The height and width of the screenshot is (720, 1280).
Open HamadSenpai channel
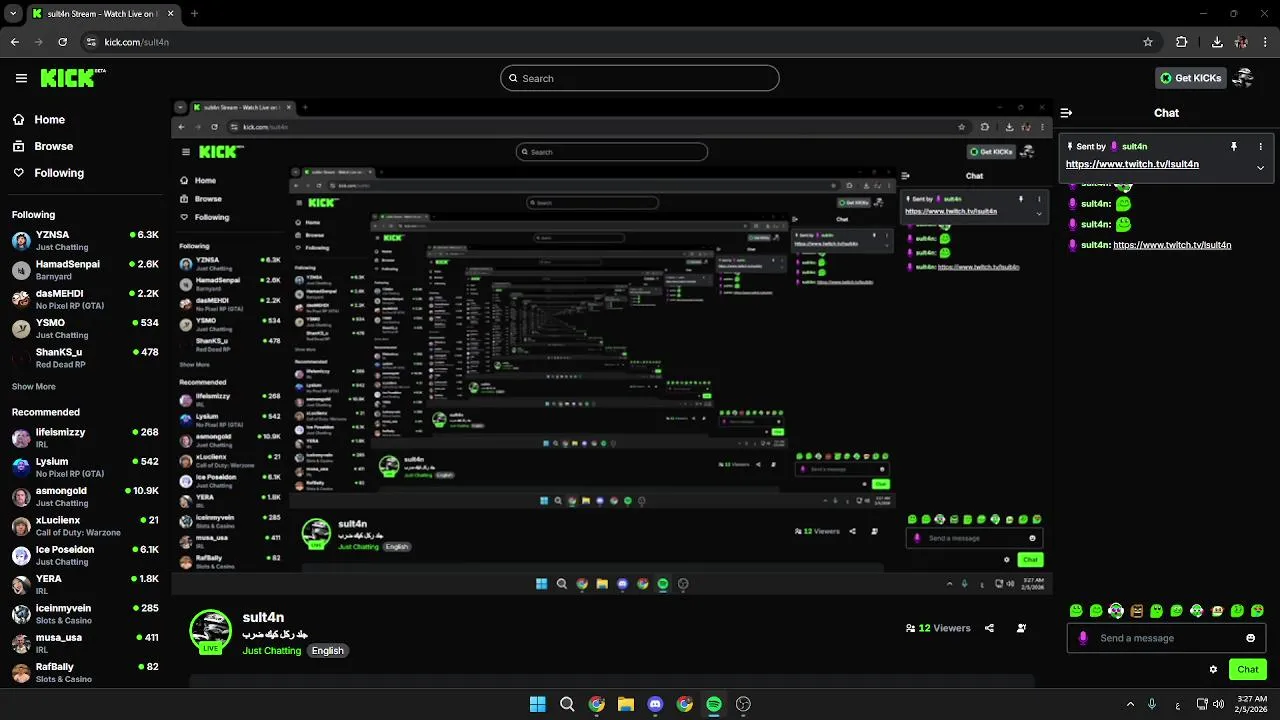[x=85, y=270]
